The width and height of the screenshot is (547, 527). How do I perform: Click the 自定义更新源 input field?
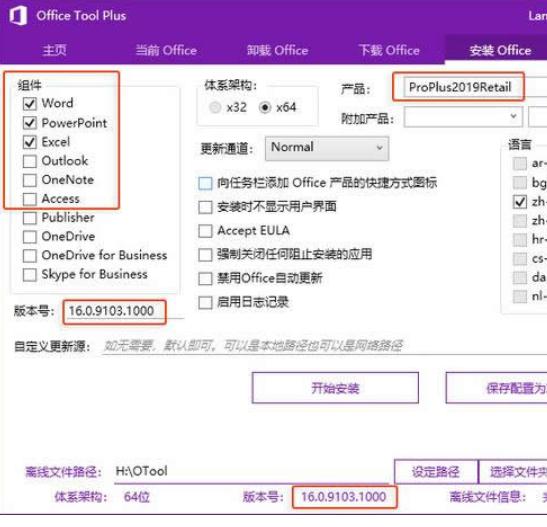[324, 346]
